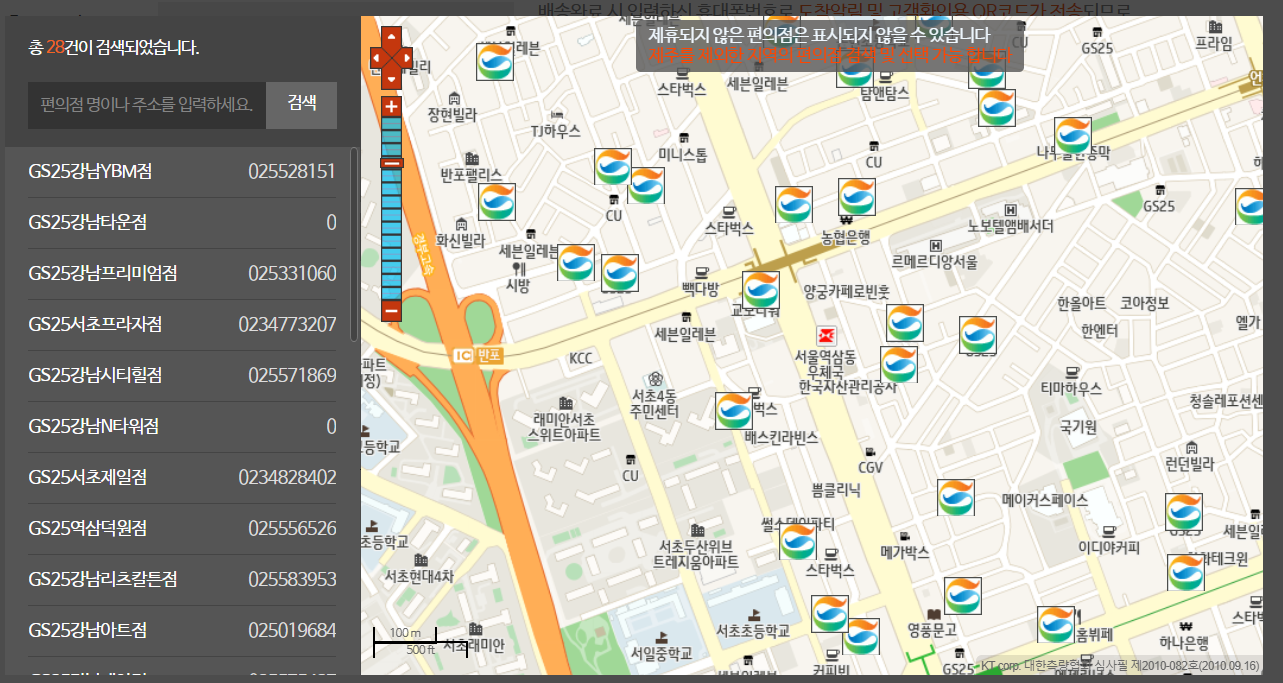1283x683 pixels.
Task: Click the zoom slider handle
Action: click(391, 163)
